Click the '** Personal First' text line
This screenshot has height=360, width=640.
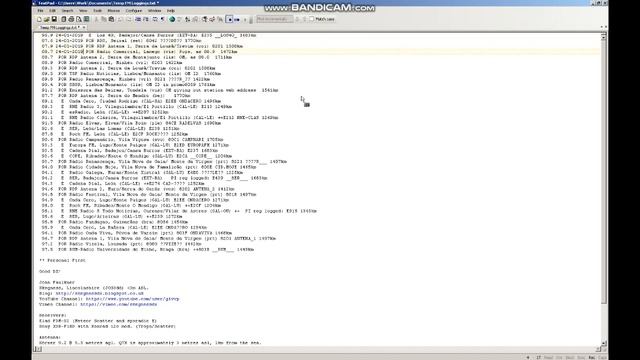[62, 260]
